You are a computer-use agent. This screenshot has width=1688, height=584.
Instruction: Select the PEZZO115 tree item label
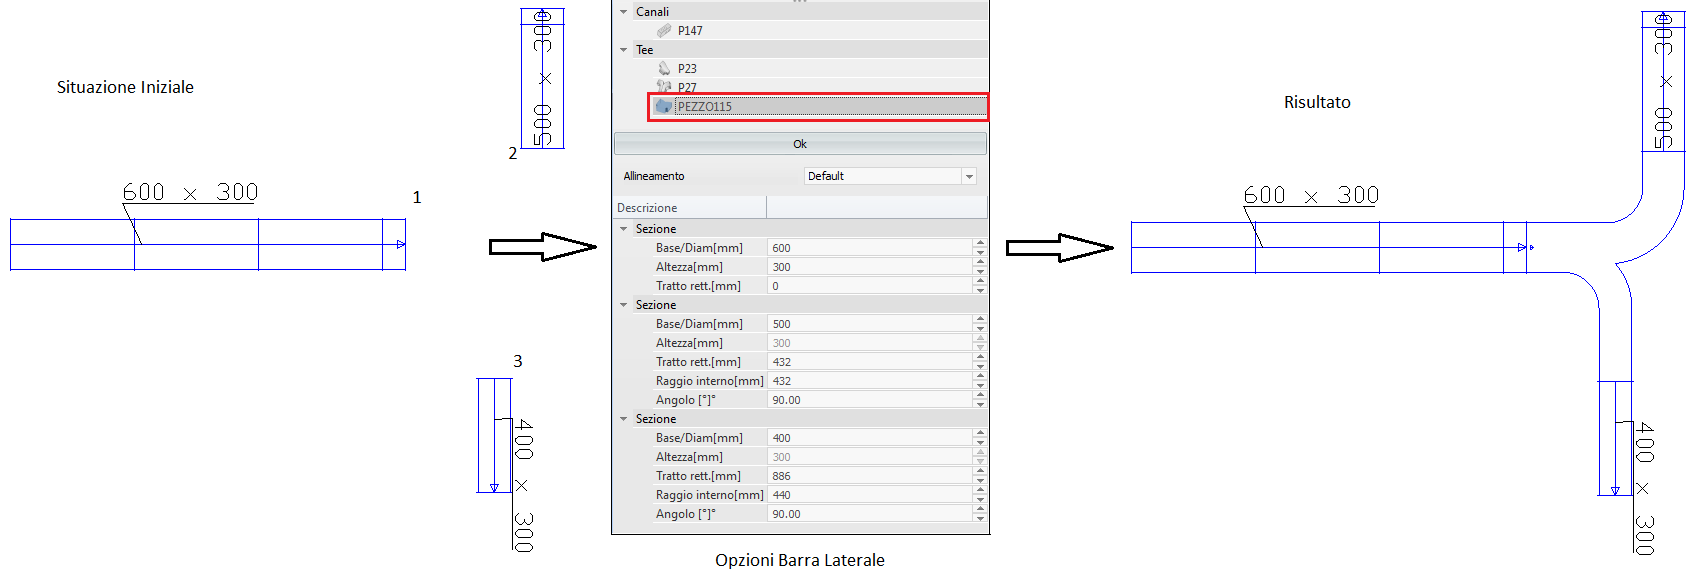coord(705,107)
